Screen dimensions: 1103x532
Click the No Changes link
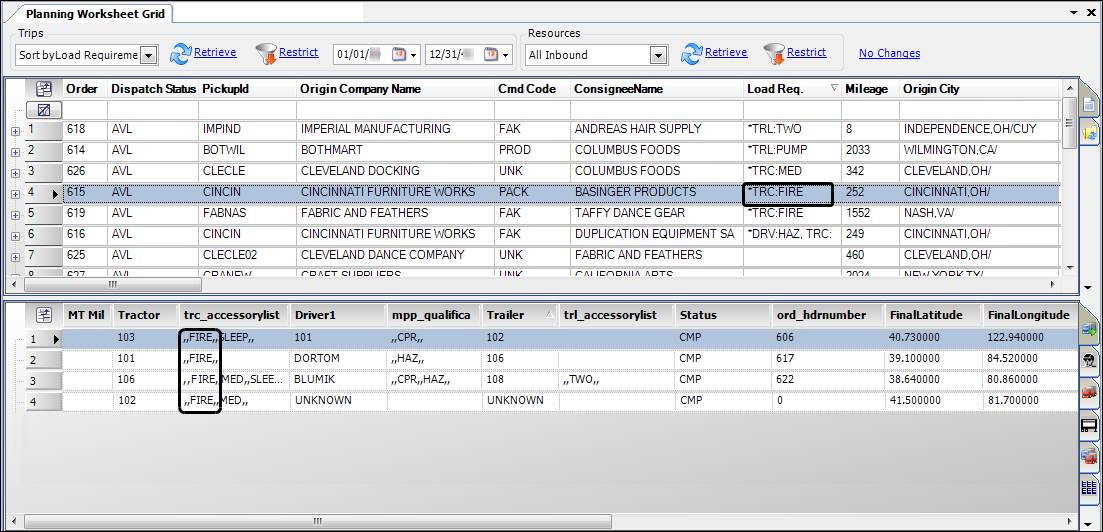tap(889, 54)
